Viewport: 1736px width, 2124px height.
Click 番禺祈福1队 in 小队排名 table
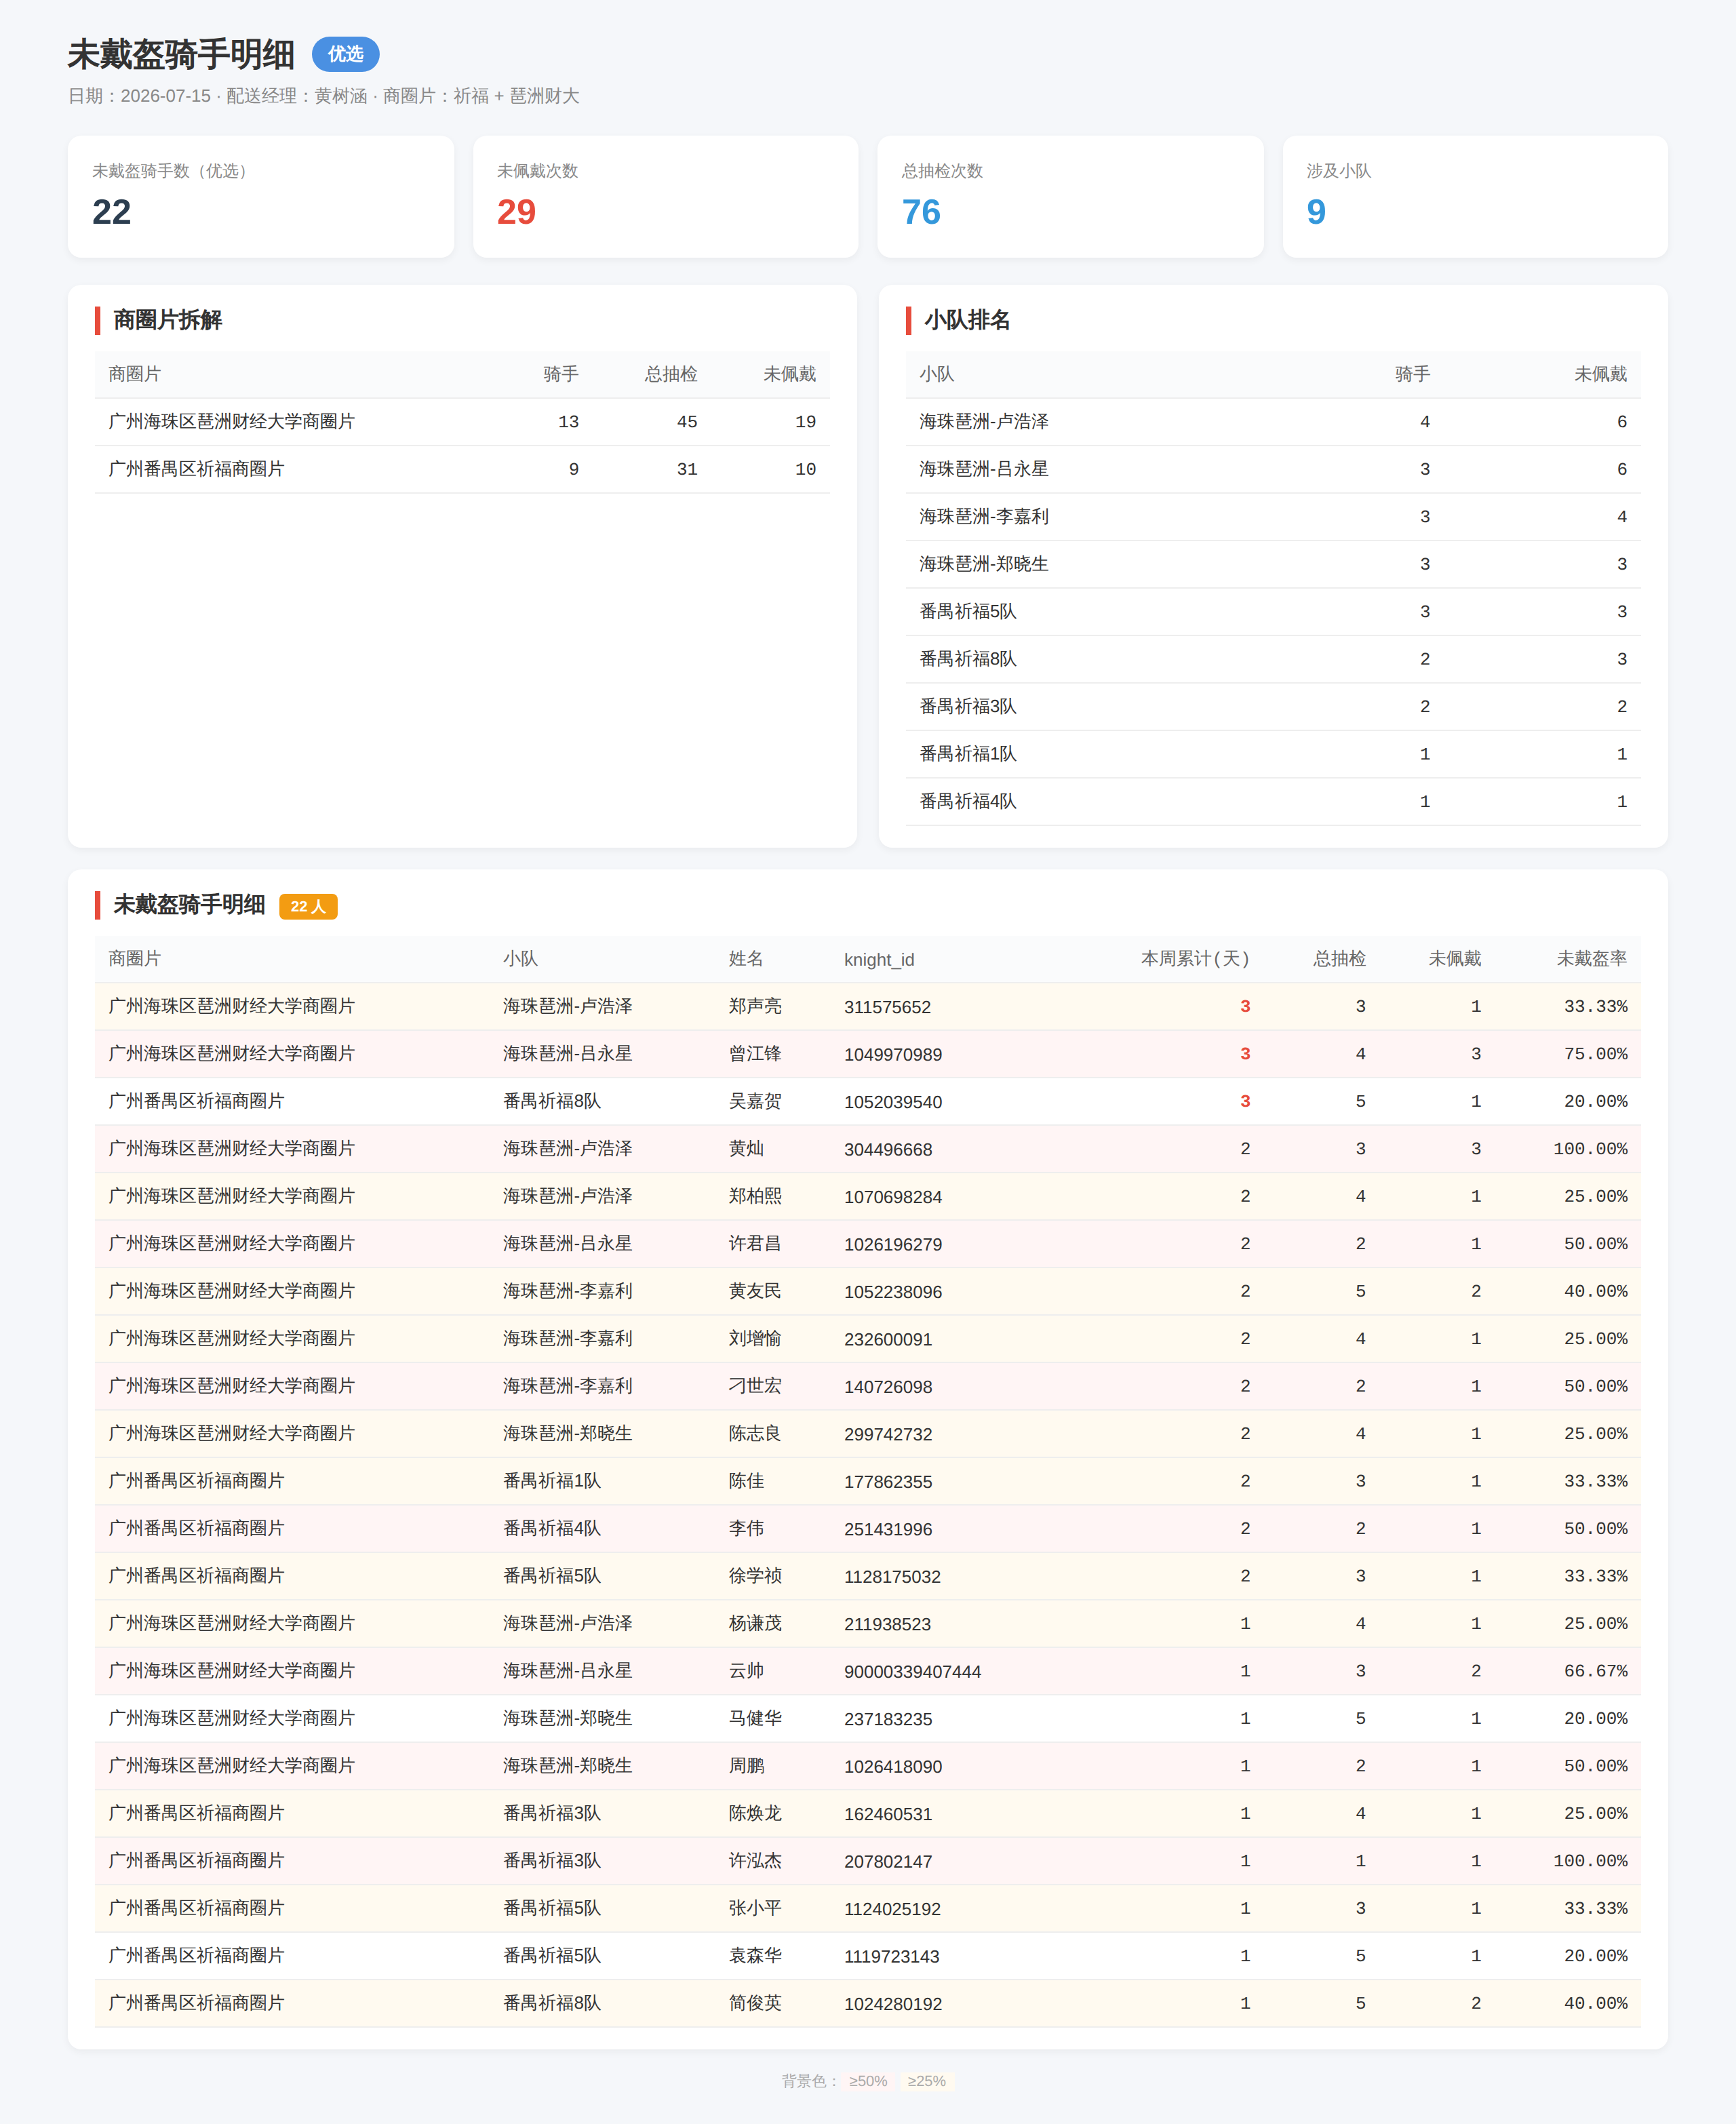pyautogui.click(x=968, y=754)
